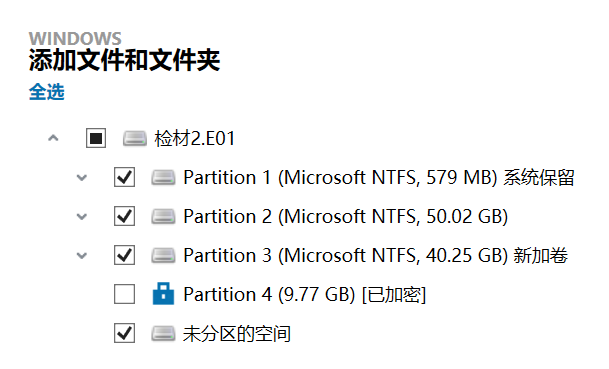Uncheck the Partition 2 checkbox

(124, 216)
